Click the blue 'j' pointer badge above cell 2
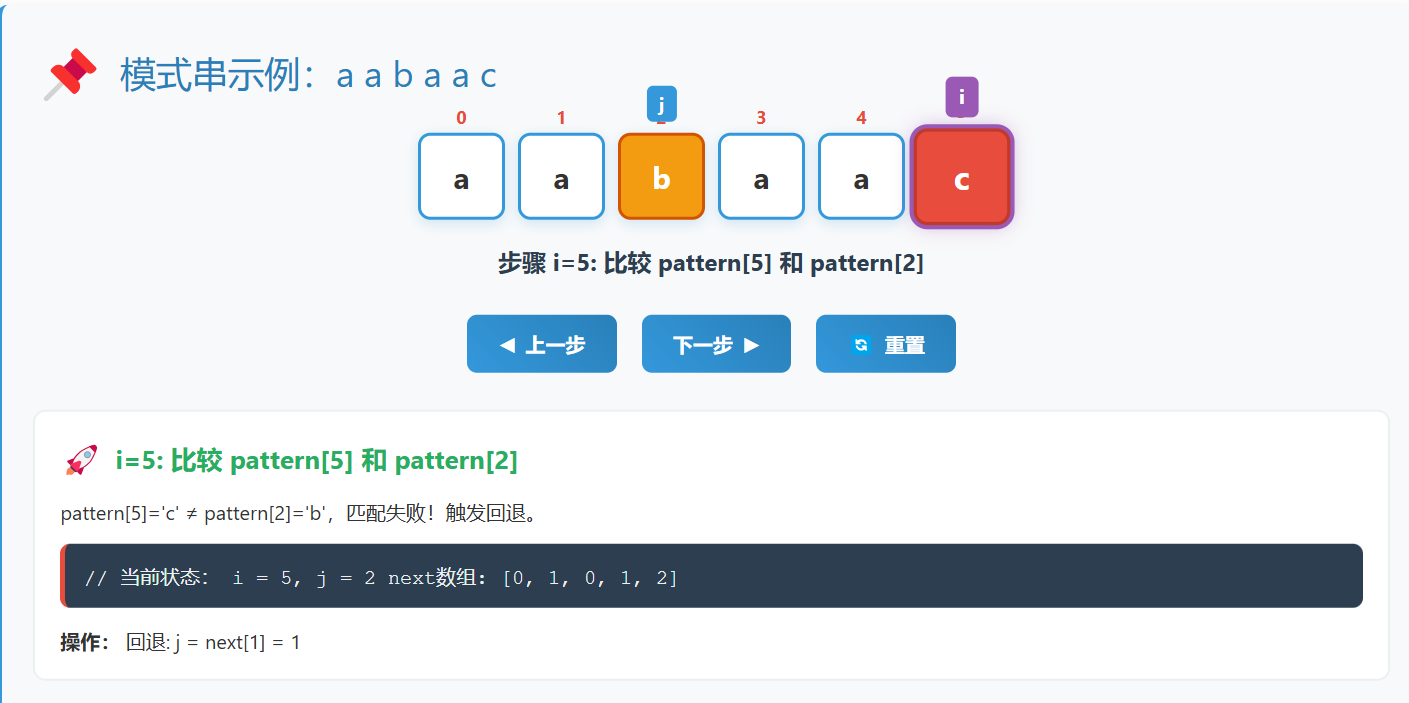Image resolution: width=1409 pixels, height=703 pixels. pyautogui.click(x=661, y=103)
